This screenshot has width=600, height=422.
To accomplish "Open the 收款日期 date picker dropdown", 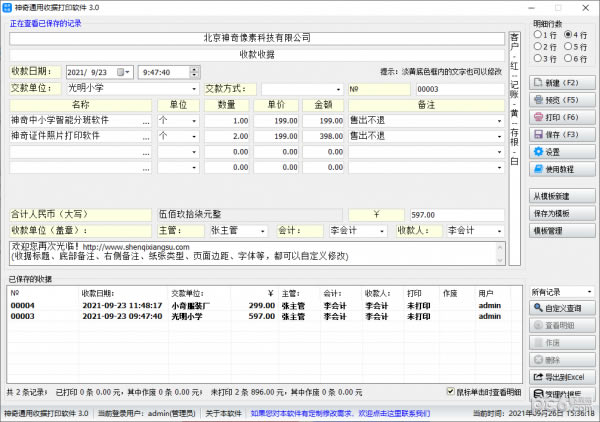I will click(x=126, y=72).
